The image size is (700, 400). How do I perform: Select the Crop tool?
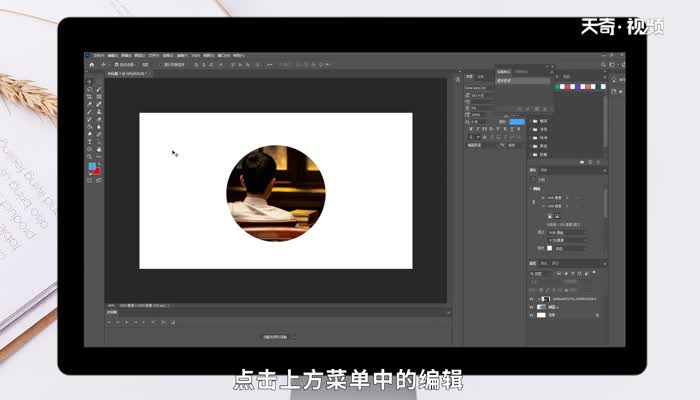(90, 105)
